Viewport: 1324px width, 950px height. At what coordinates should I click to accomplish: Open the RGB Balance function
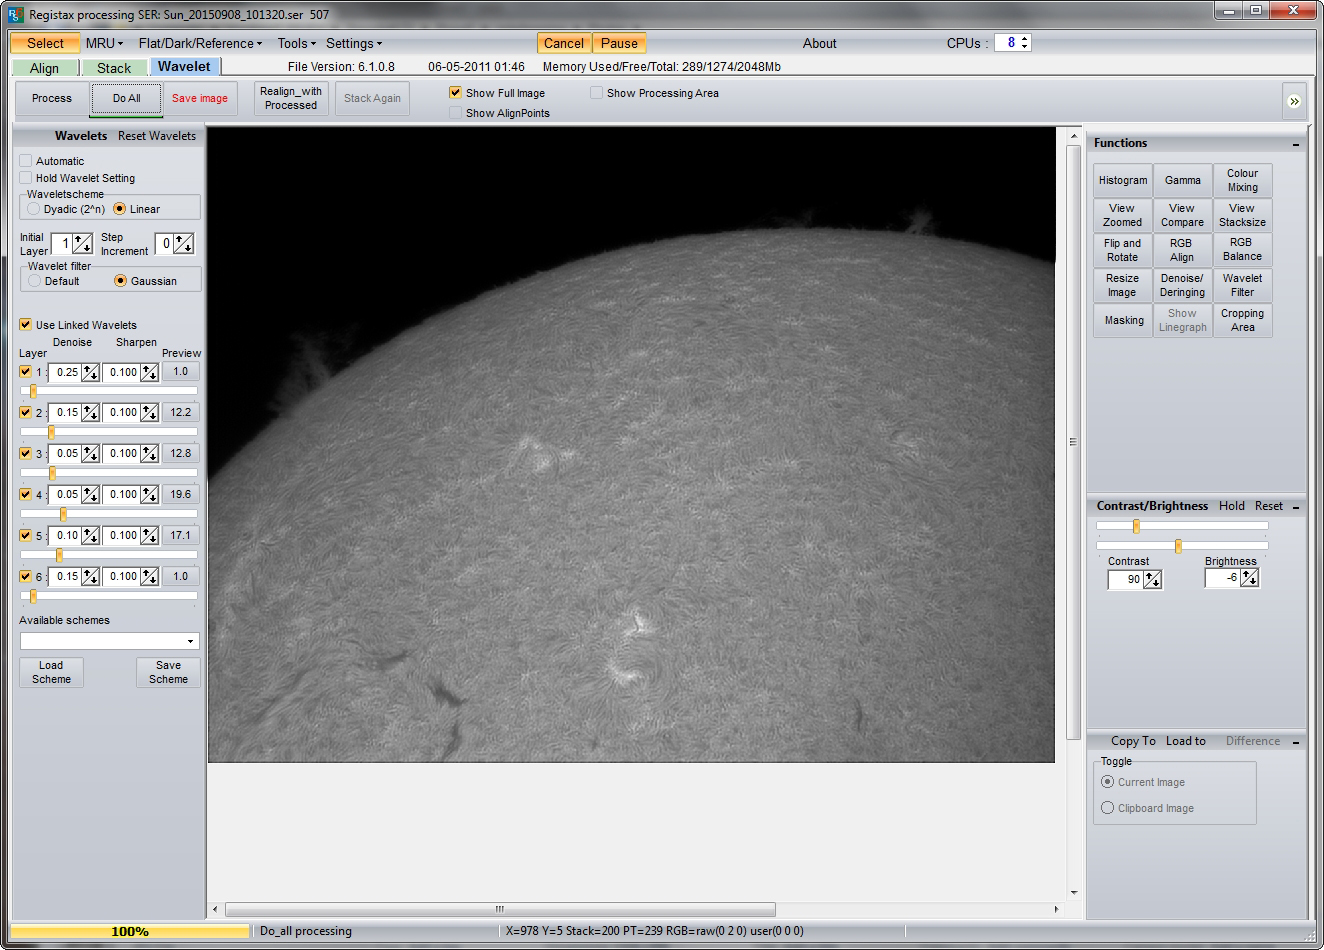click(1243, 250)
